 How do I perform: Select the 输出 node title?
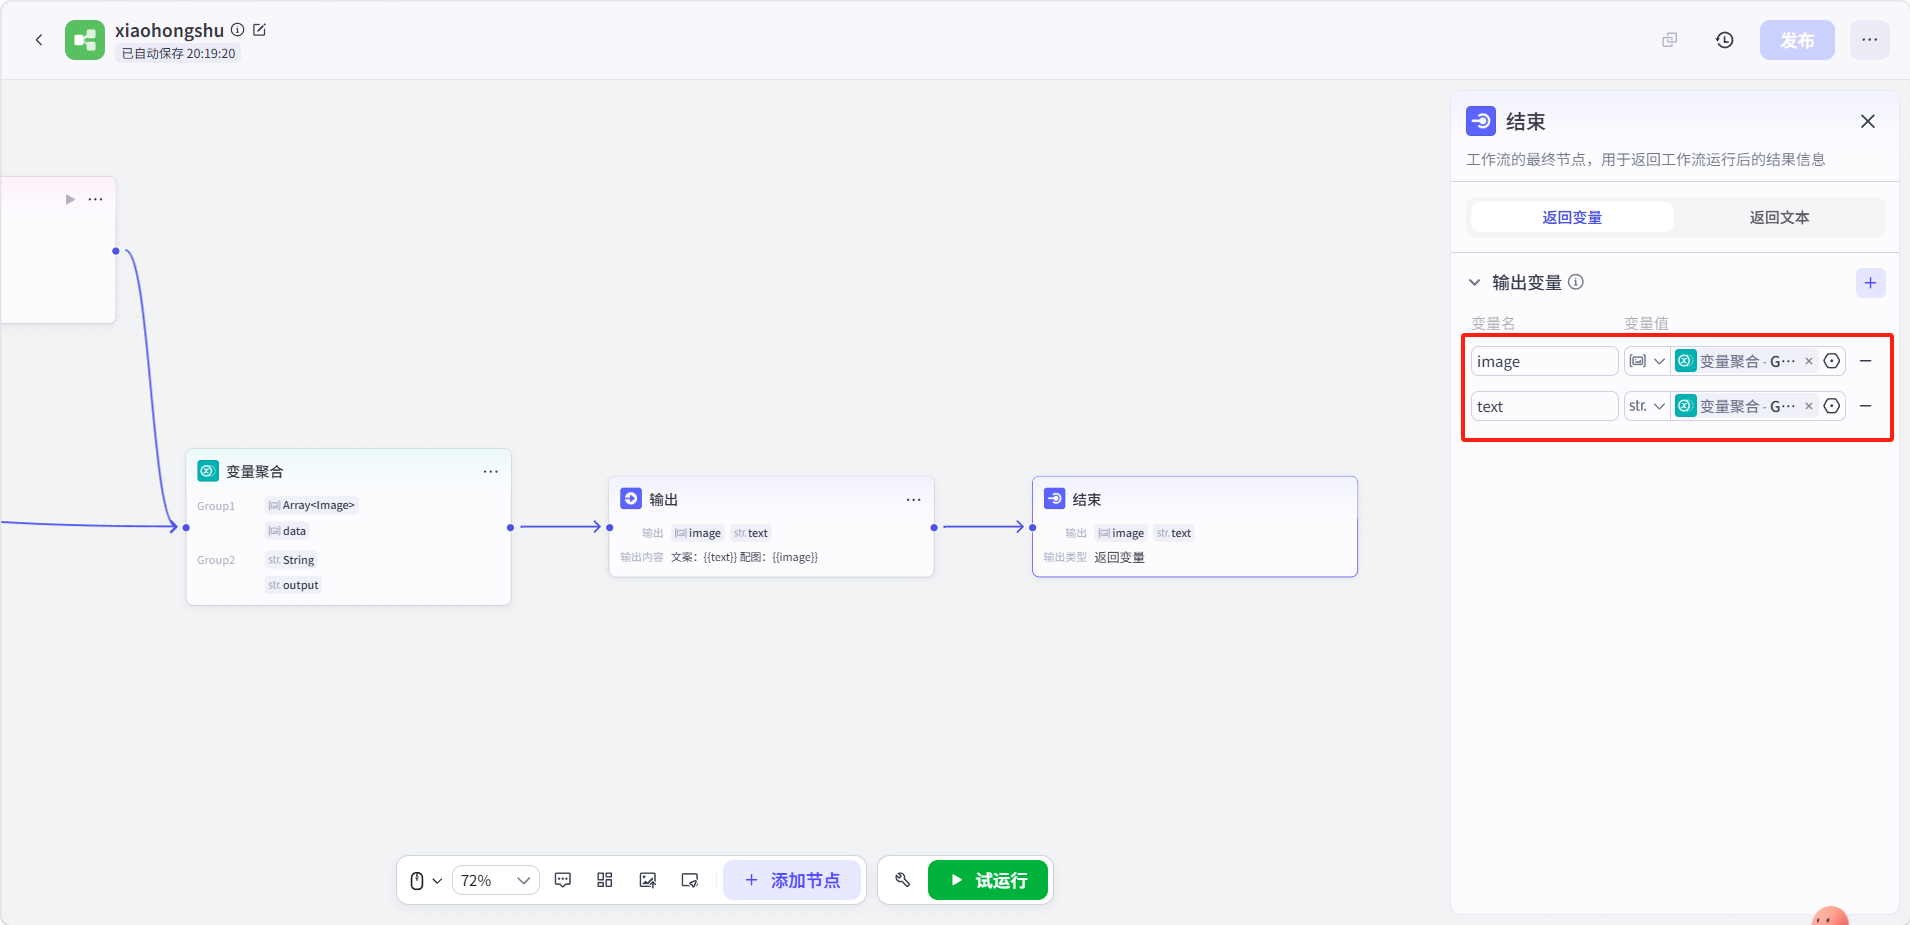(664, 499)
